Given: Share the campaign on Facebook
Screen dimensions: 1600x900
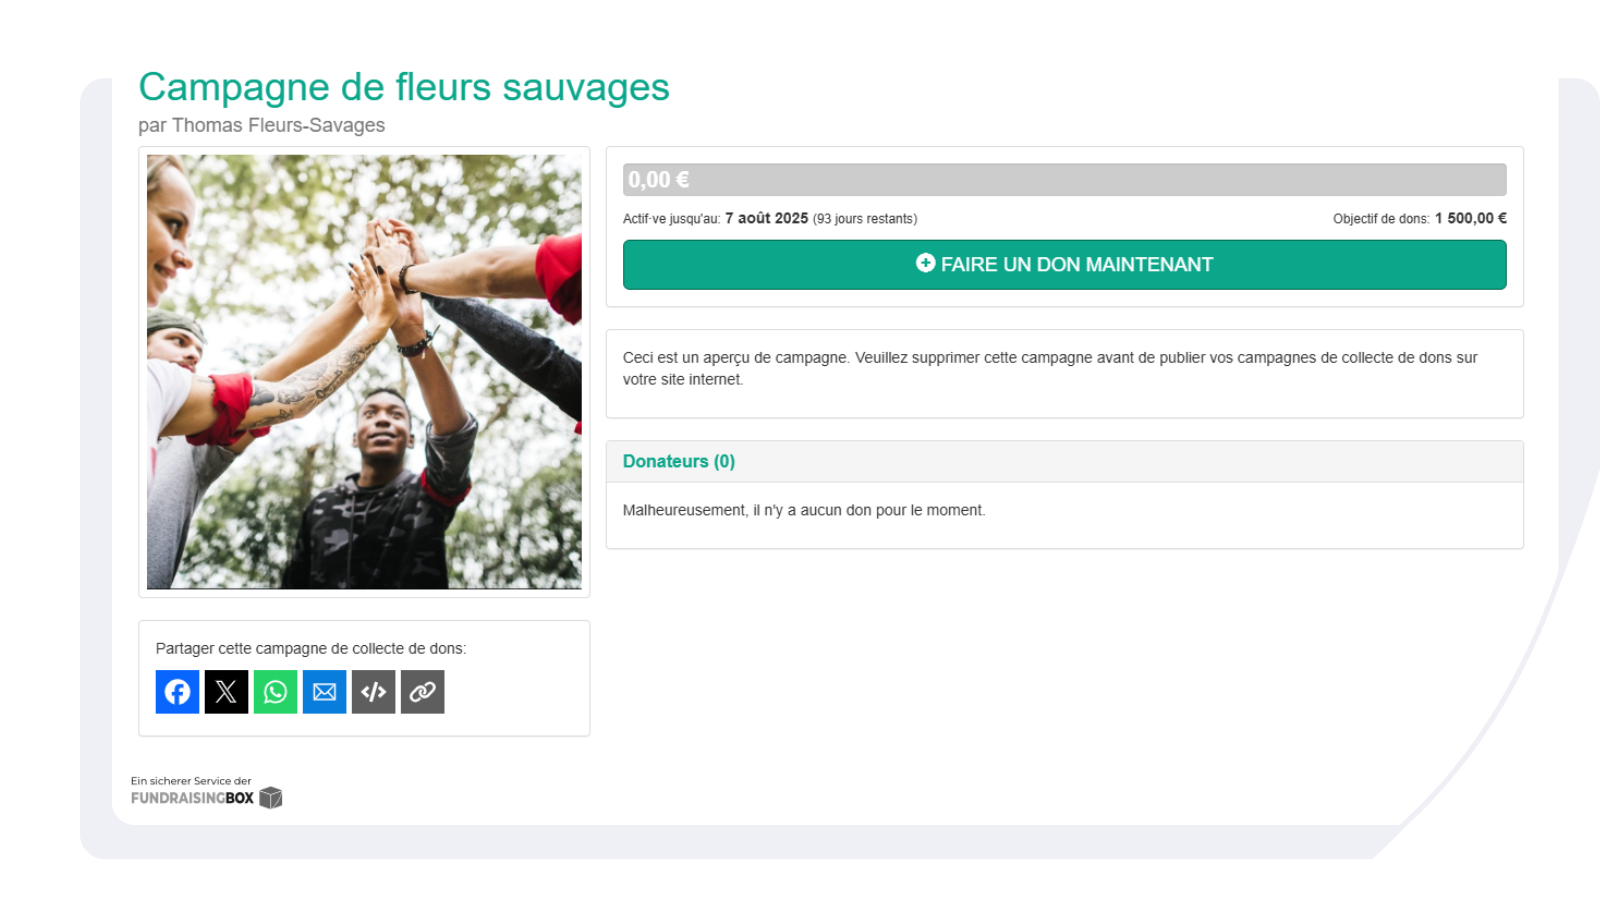Looking at the screenshot, I should click(177, 692).
